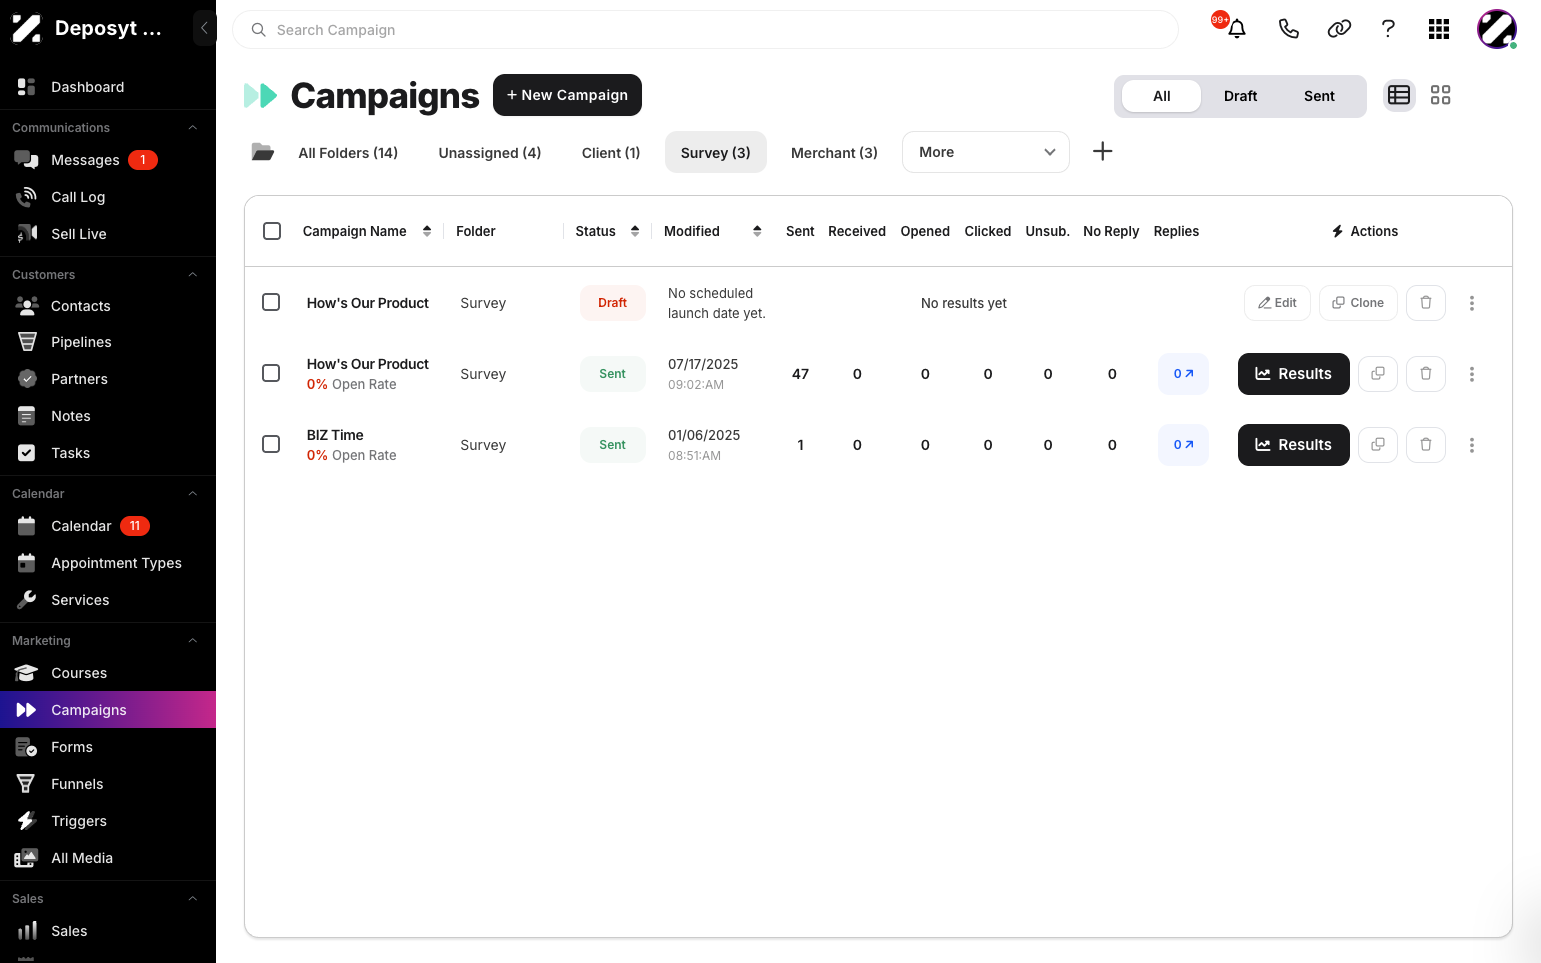Image resolution: width=1541 pixels, height=963 pixels.
Task: Check the draft How's Our Product row
Action: click(x=271, y=302)
